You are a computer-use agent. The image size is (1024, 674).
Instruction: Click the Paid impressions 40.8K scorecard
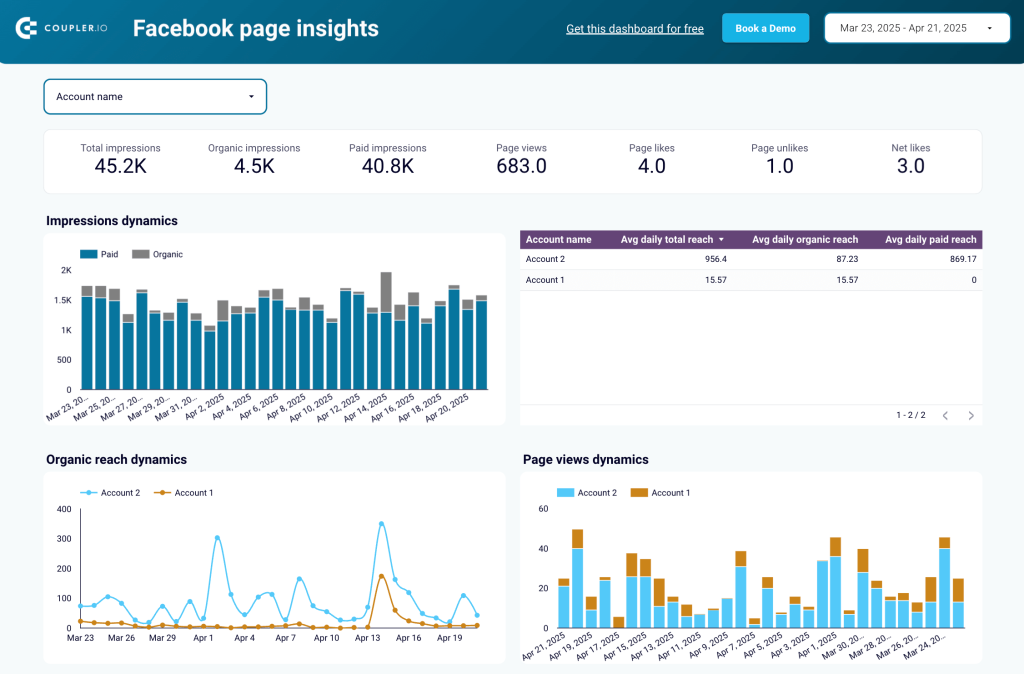click(x=388, y=160)
